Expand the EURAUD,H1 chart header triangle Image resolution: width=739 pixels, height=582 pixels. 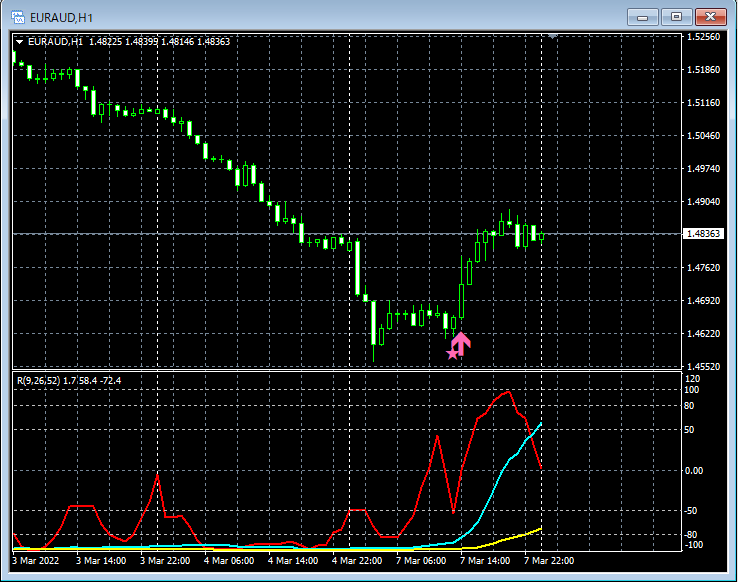coord(20,42)
